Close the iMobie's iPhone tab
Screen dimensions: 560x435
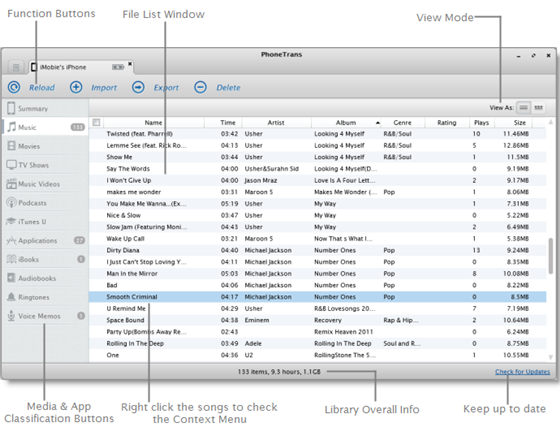pyautogui.click(x=130, y=64)
